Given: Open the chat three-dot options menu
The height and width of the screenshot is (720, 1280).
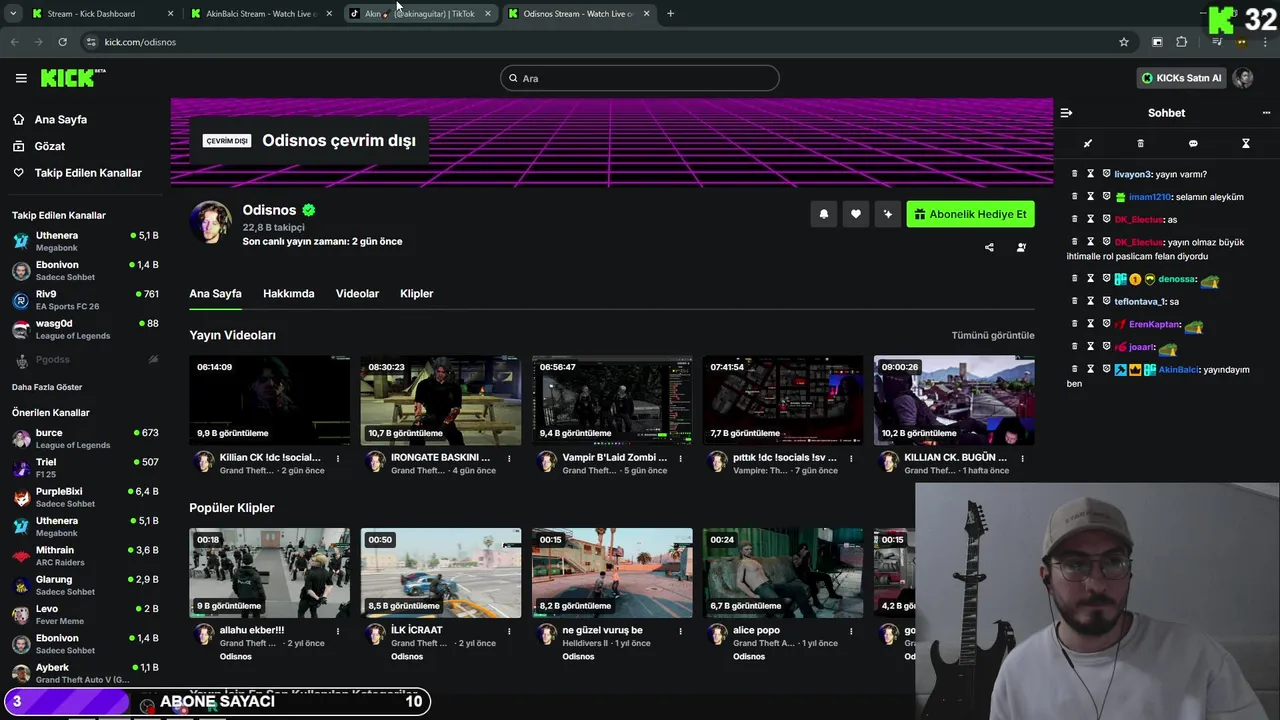Looking at the screenshot, I should [x=1266, y=113].
